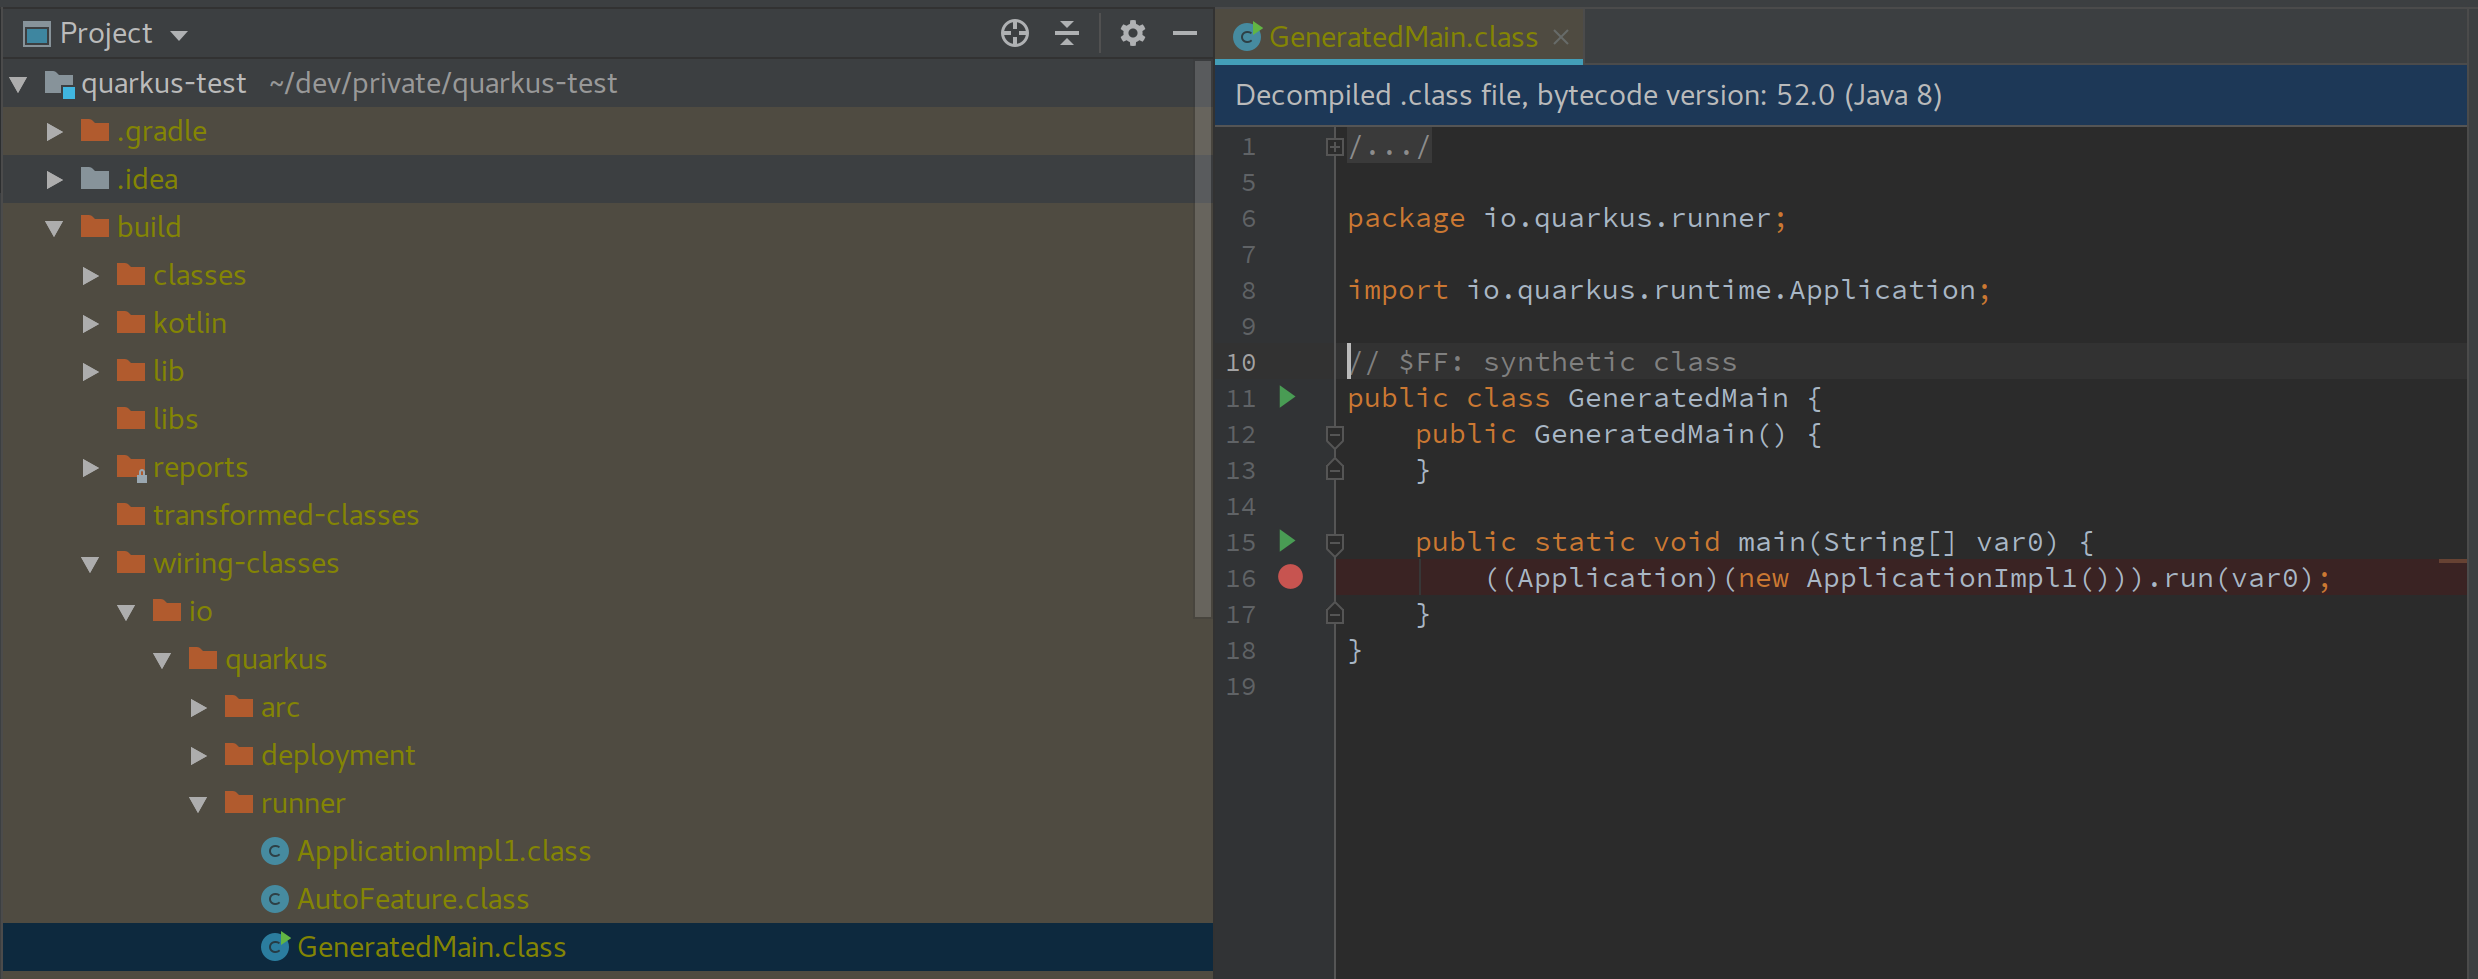Click the reports folder icon
This screenshot has height=979, width=2478.
point(132,467)
